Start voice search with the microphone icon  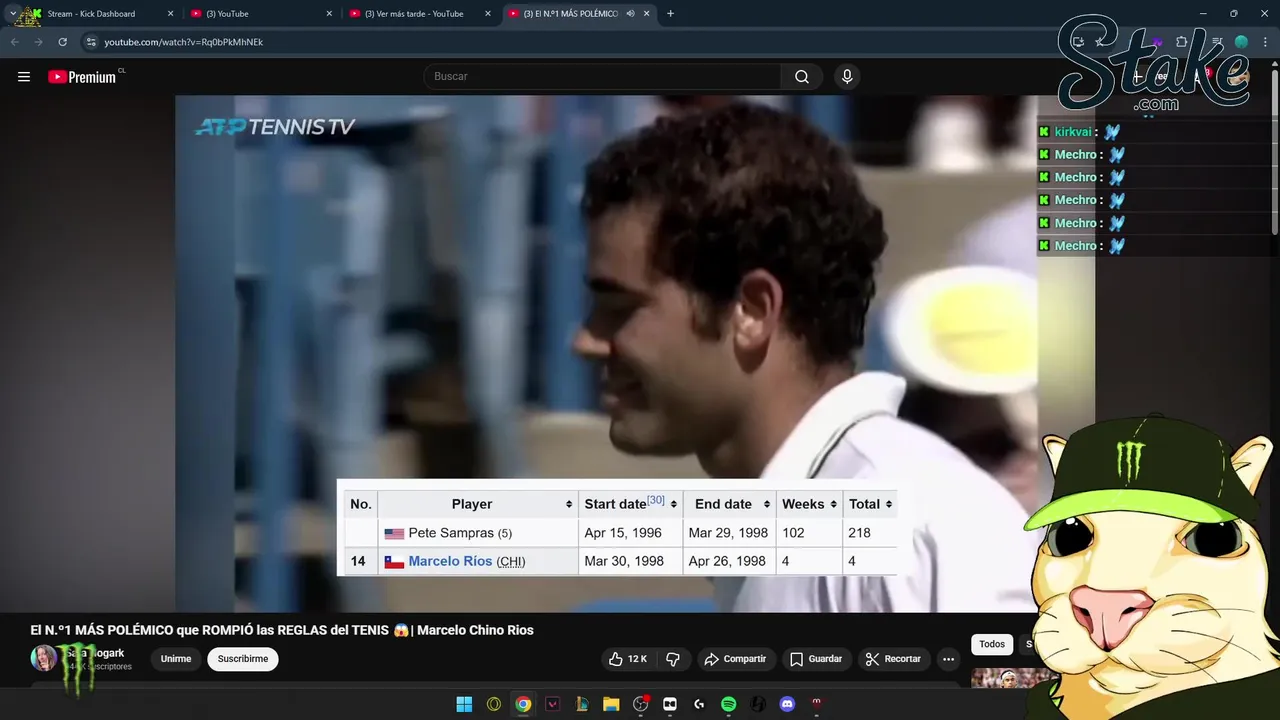point(847,77)
